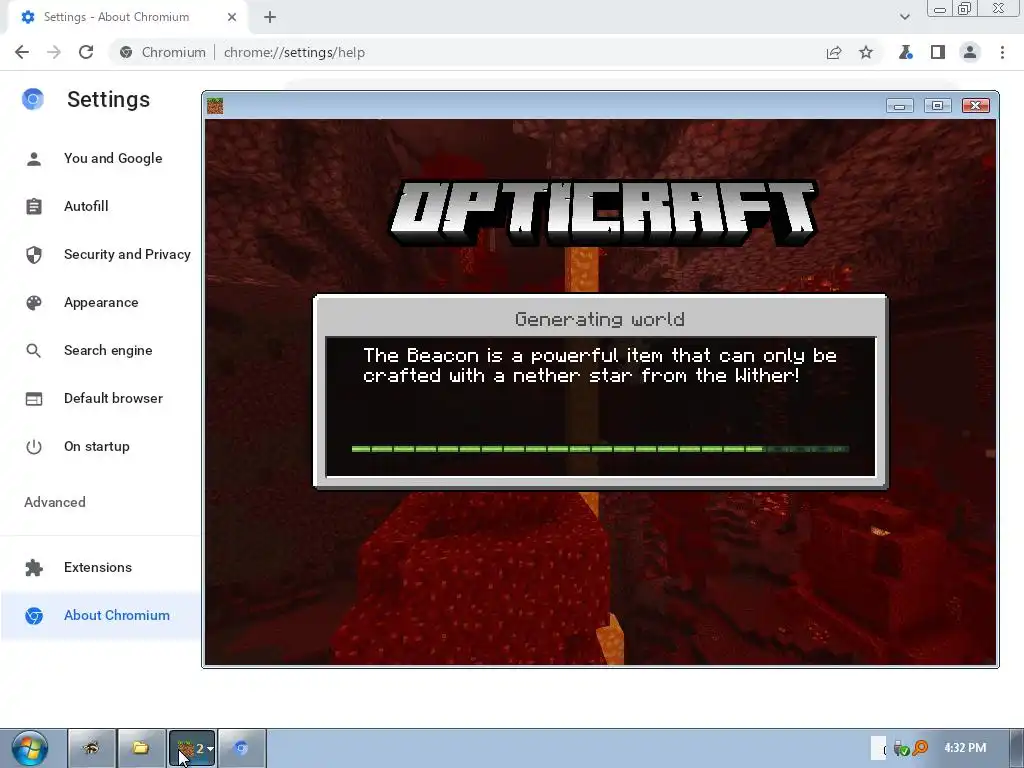
Task: Open File Explorer folder in taskbar
Action: coord(141,748)
